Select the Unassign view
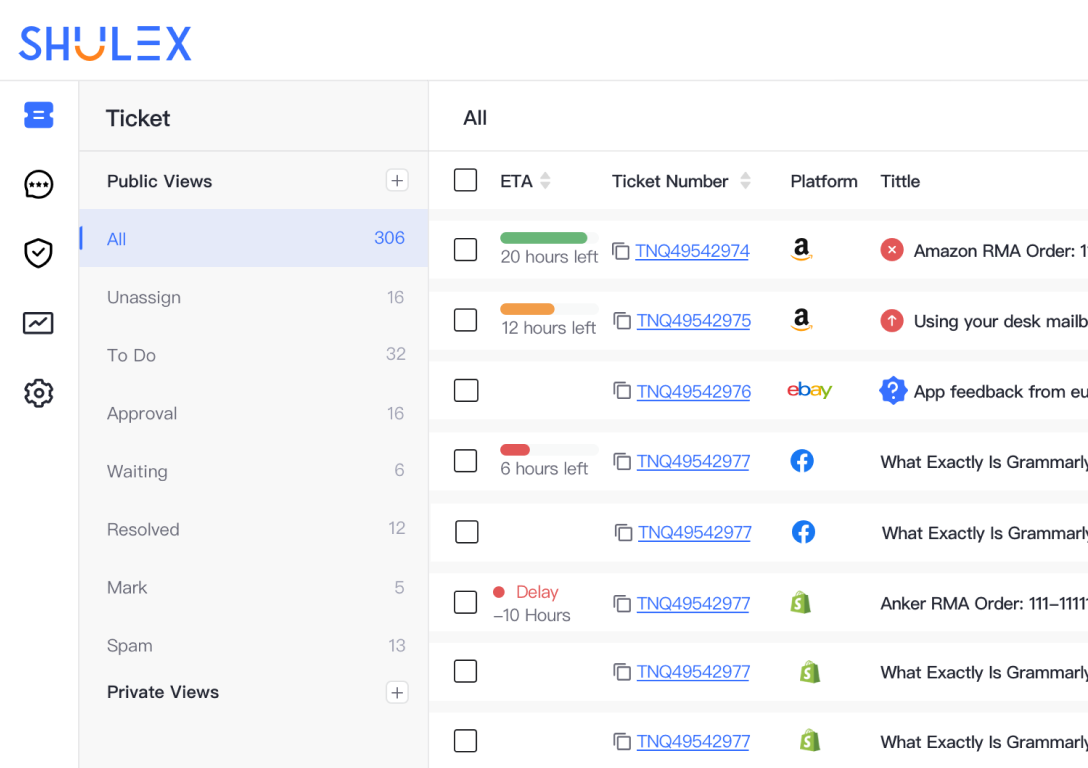The image size is (1088, 768). pyautogui.click(x=144, y=297)
